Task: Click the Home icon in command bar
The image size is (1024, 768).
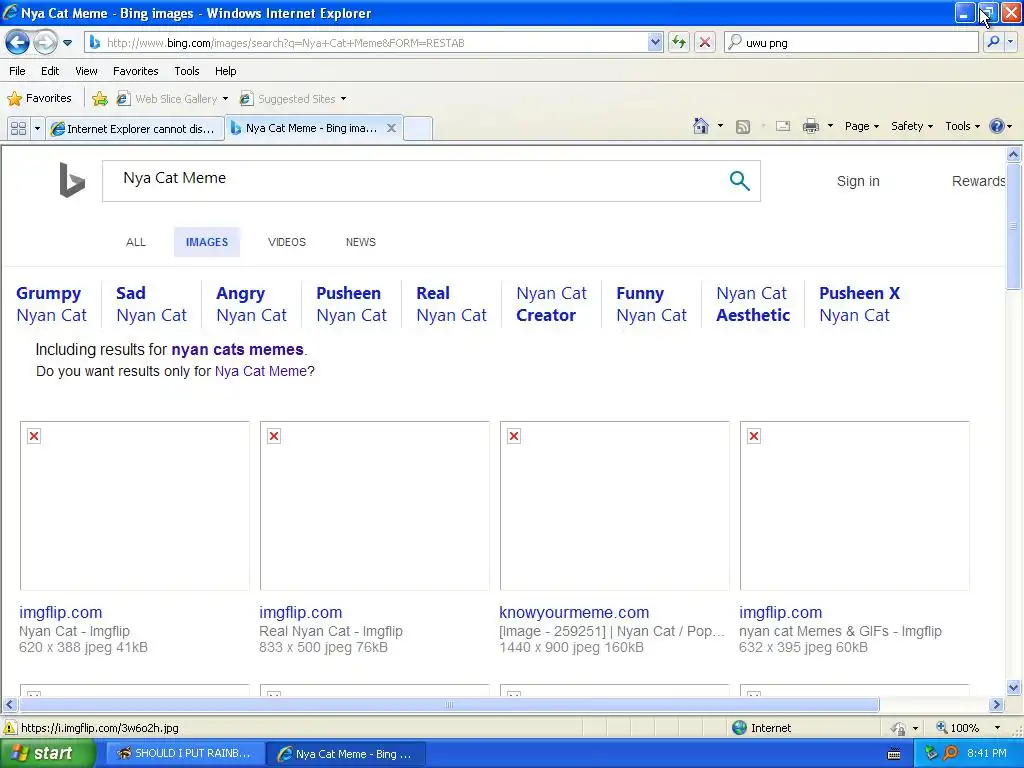Action: click(x=701, y=126)
